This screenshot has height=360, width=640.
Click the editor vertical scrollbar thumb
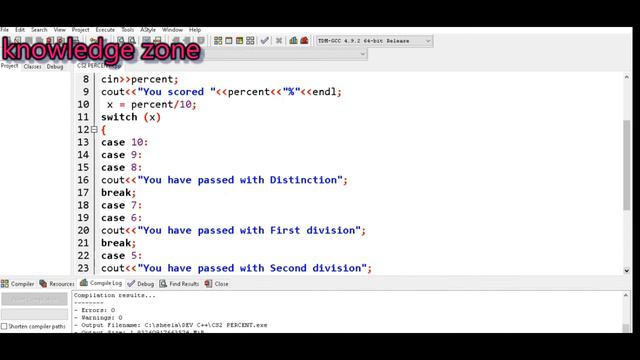click(x=627, y=165)
